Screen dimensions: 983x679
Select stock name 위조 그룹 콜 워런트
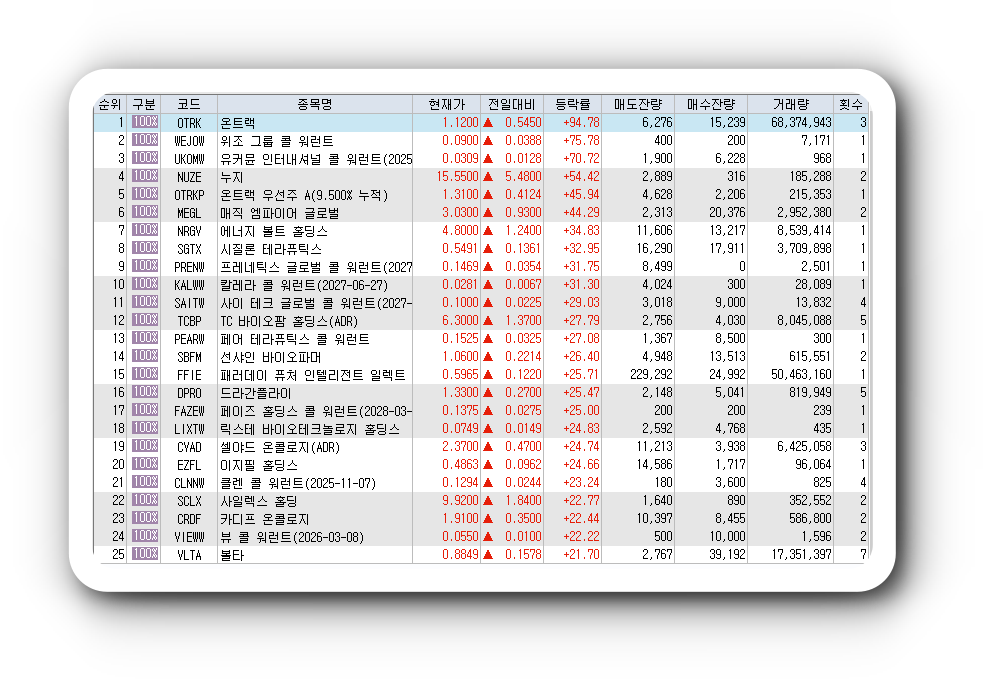(277, 141)
